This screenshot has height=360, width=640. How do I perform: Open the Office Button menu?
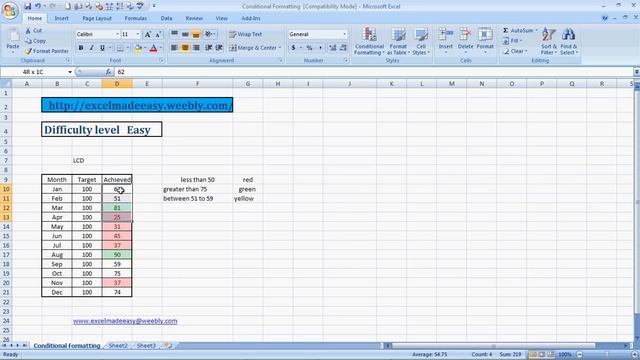[x=10, y=10]
